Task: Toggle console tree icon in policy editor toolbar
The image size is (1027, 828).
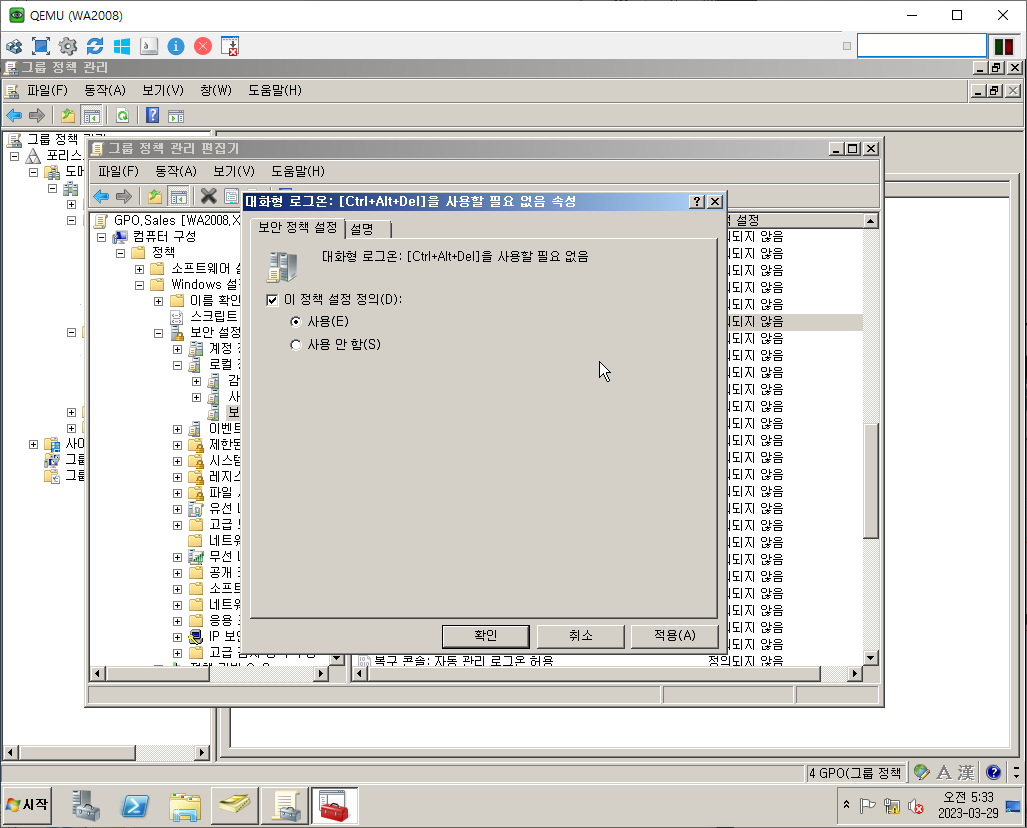Action: [x=178, y=196]
